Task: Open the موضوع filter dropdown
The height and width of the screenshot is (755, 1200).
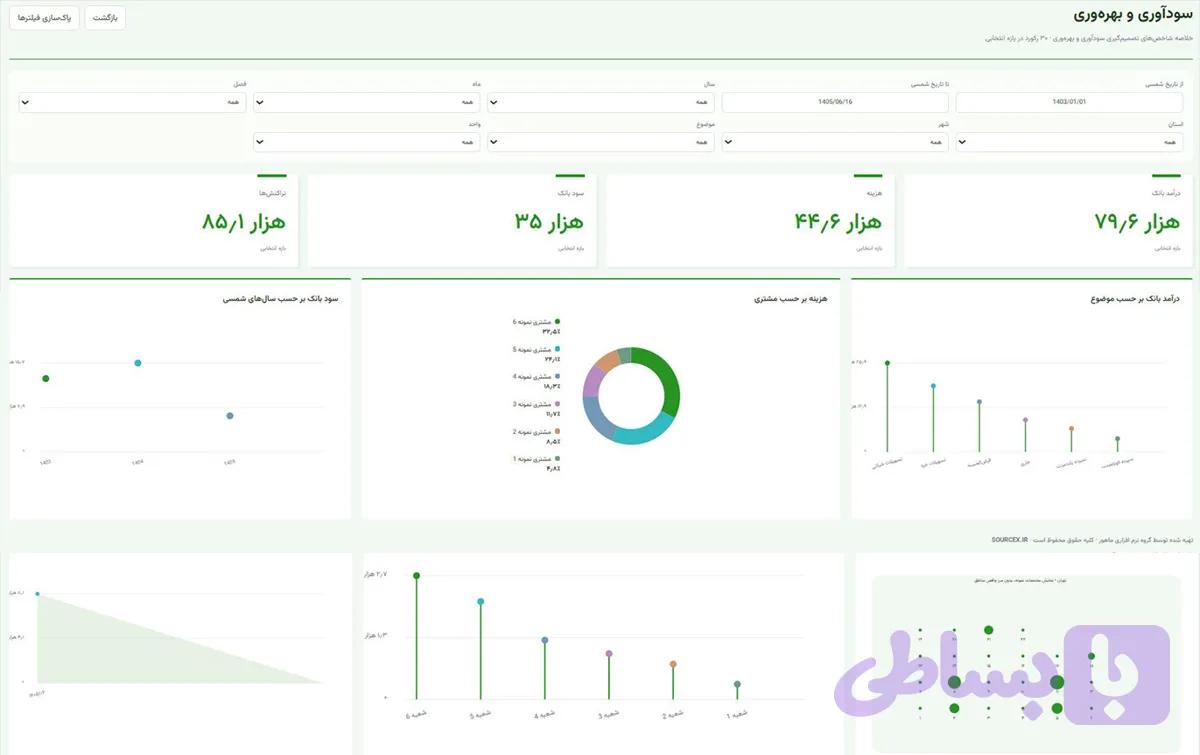Action: (x=601, y=142)
